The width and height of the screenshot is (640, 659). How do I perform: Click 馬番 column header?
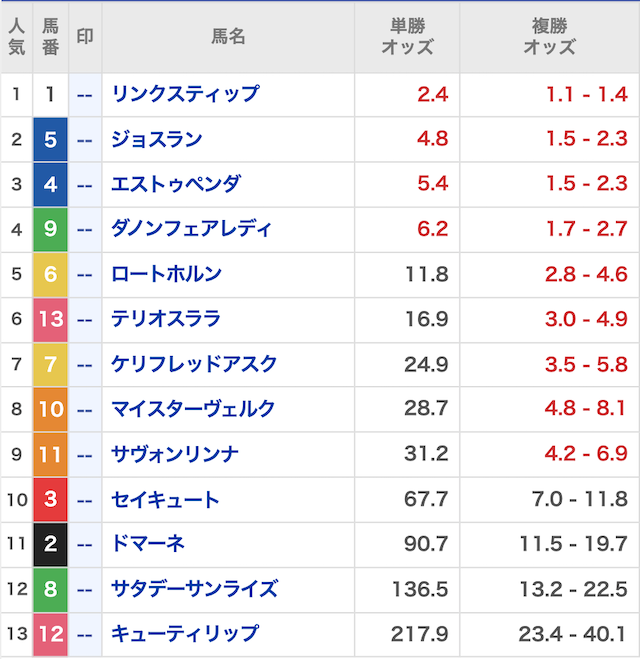coord(51,37)
